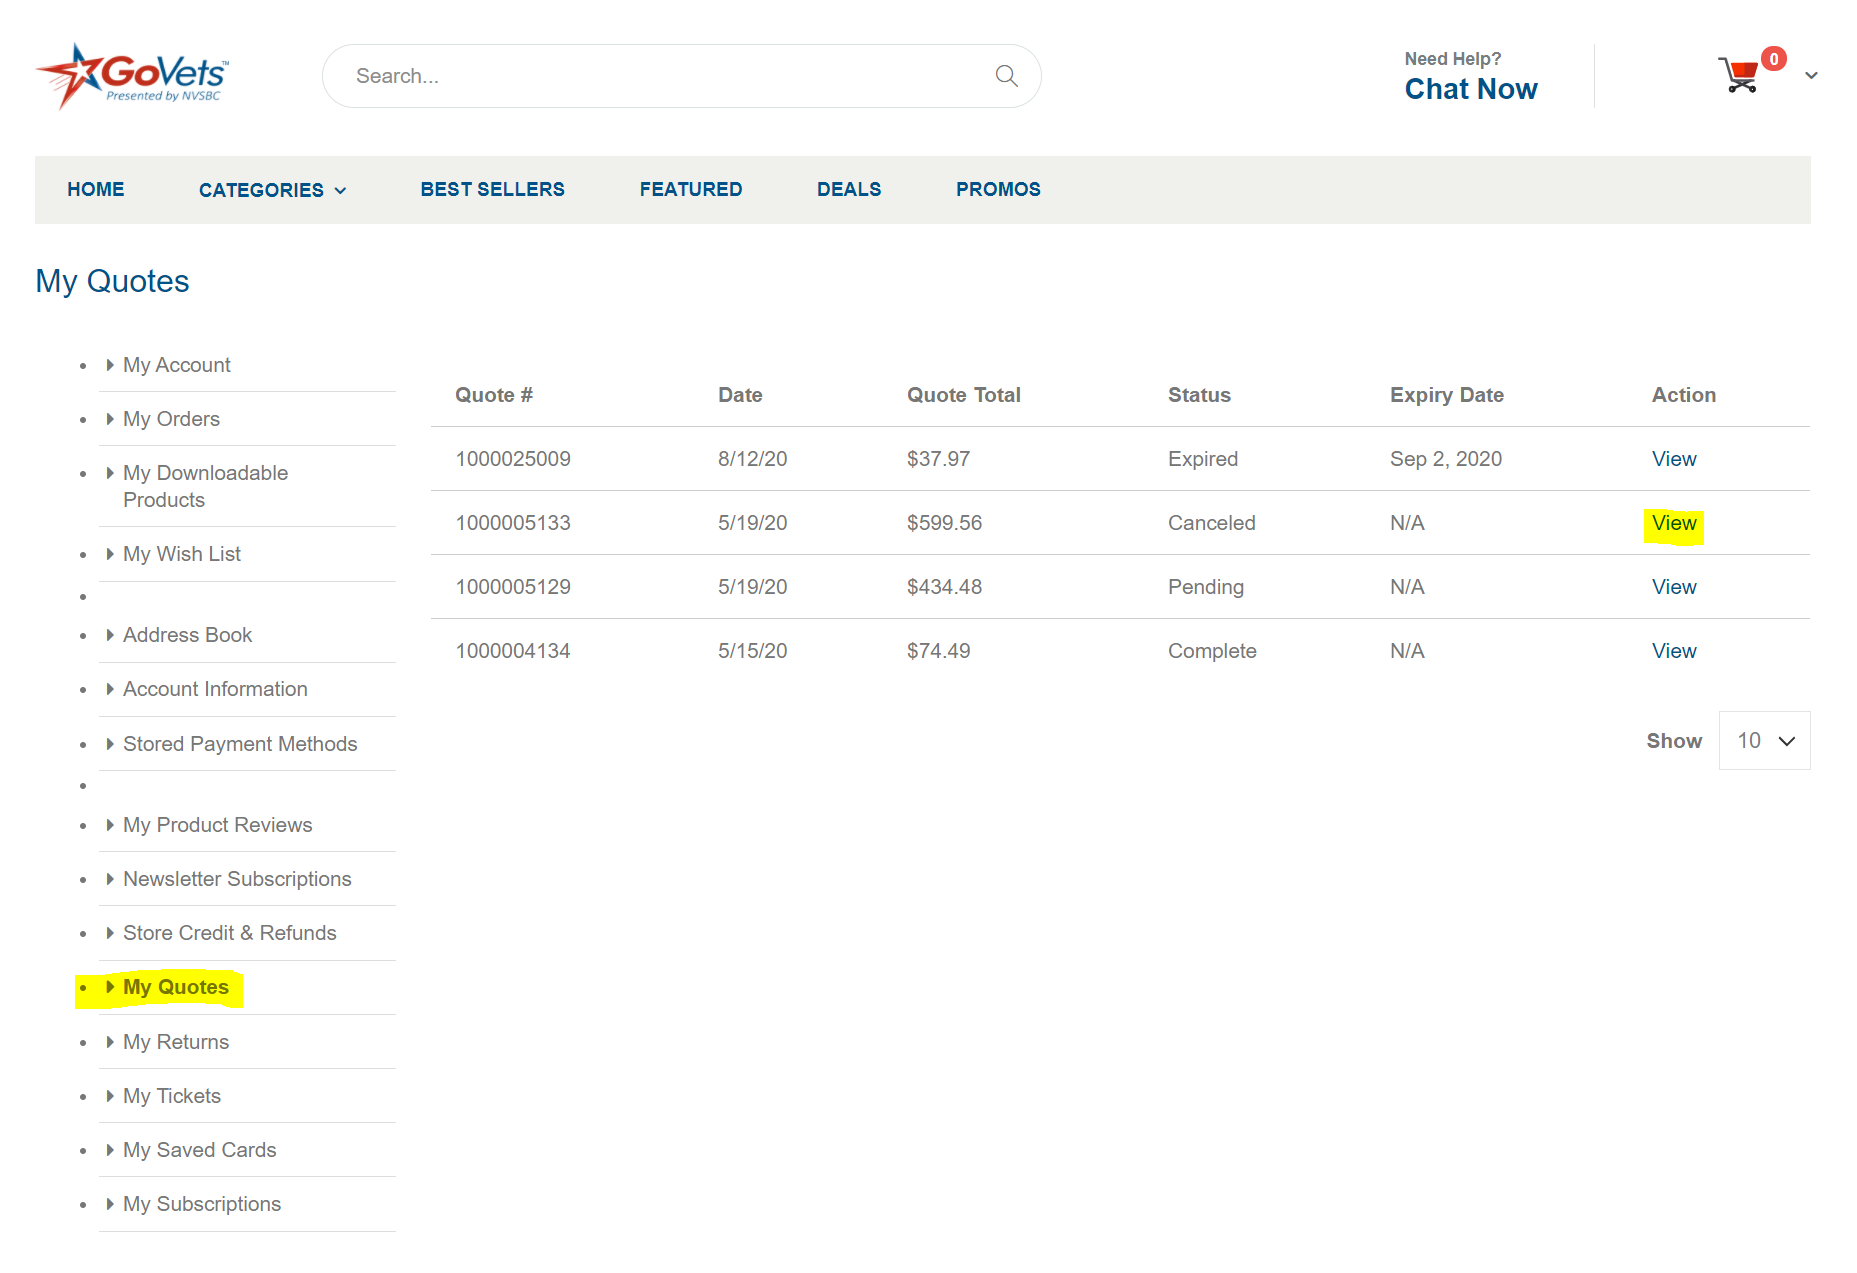Viewport: 1857px width, 1273px height.
Task: Go to Best Sellers in navigation
Action: tap(492, 189)
